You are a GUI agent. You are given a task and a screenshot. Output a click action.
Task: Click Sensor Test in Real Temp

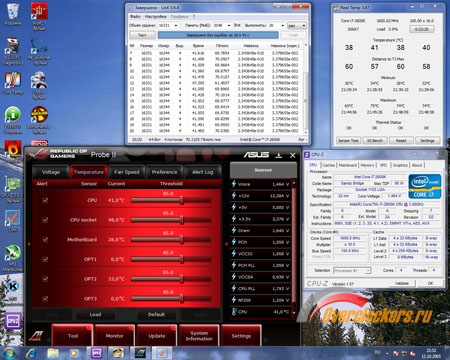pos(348,141)
